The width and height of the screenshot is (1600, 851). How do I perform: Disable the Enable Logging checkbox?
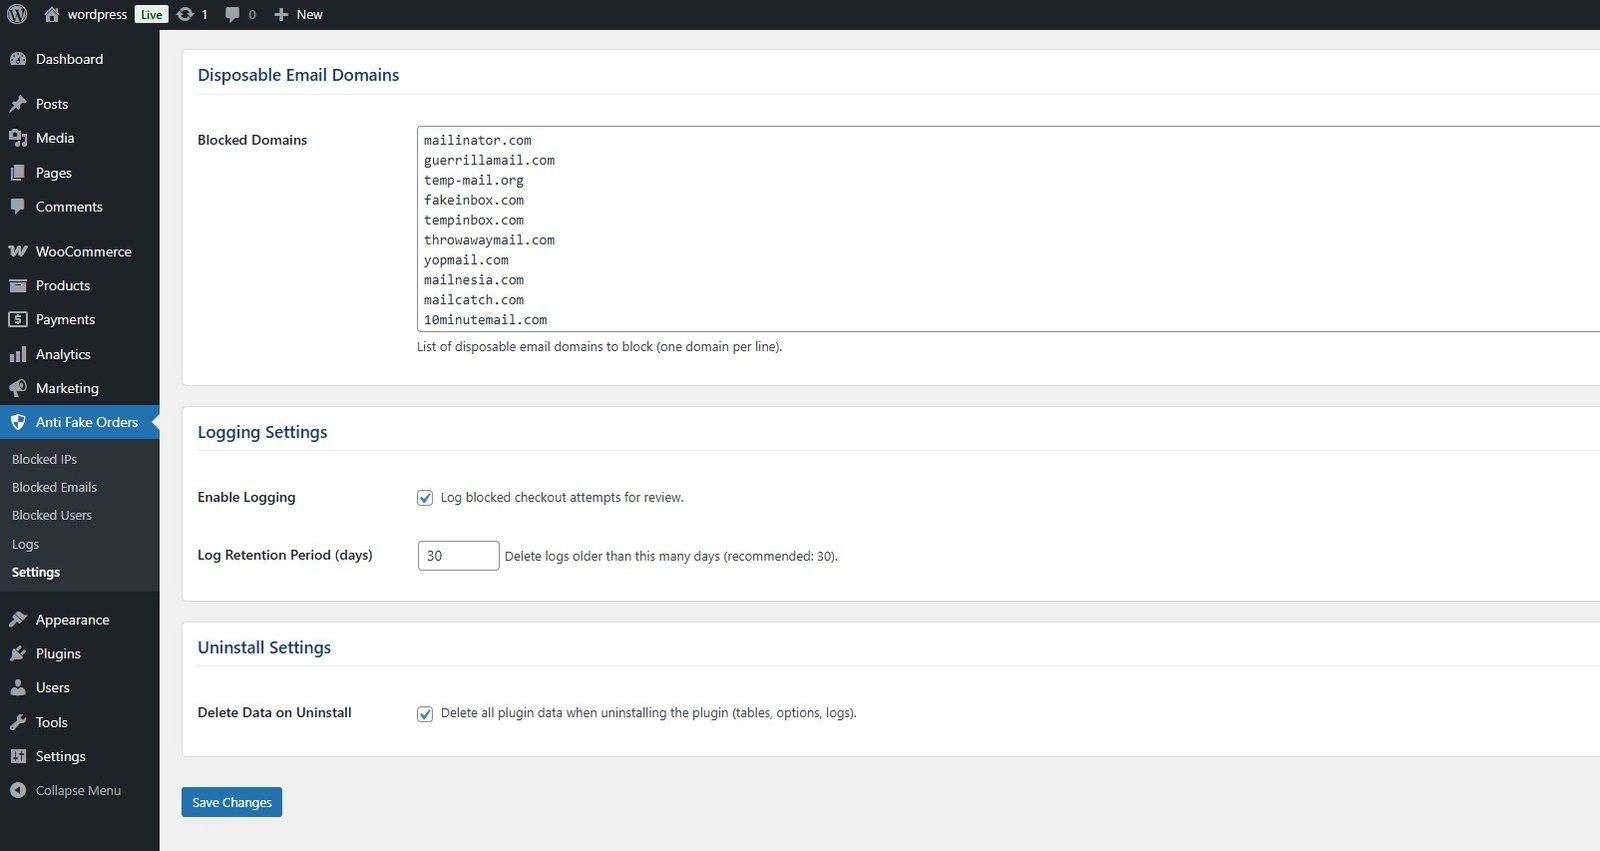(425, 498)
